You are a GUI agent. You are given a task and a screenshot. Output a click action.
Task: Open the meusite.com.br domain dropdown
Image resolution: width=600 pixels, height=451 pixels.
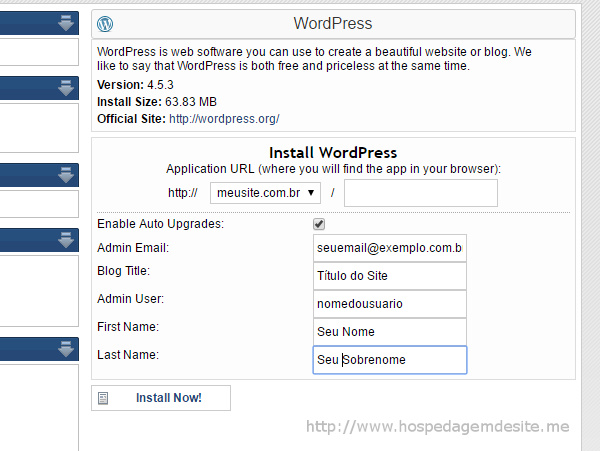coord(265,193)
